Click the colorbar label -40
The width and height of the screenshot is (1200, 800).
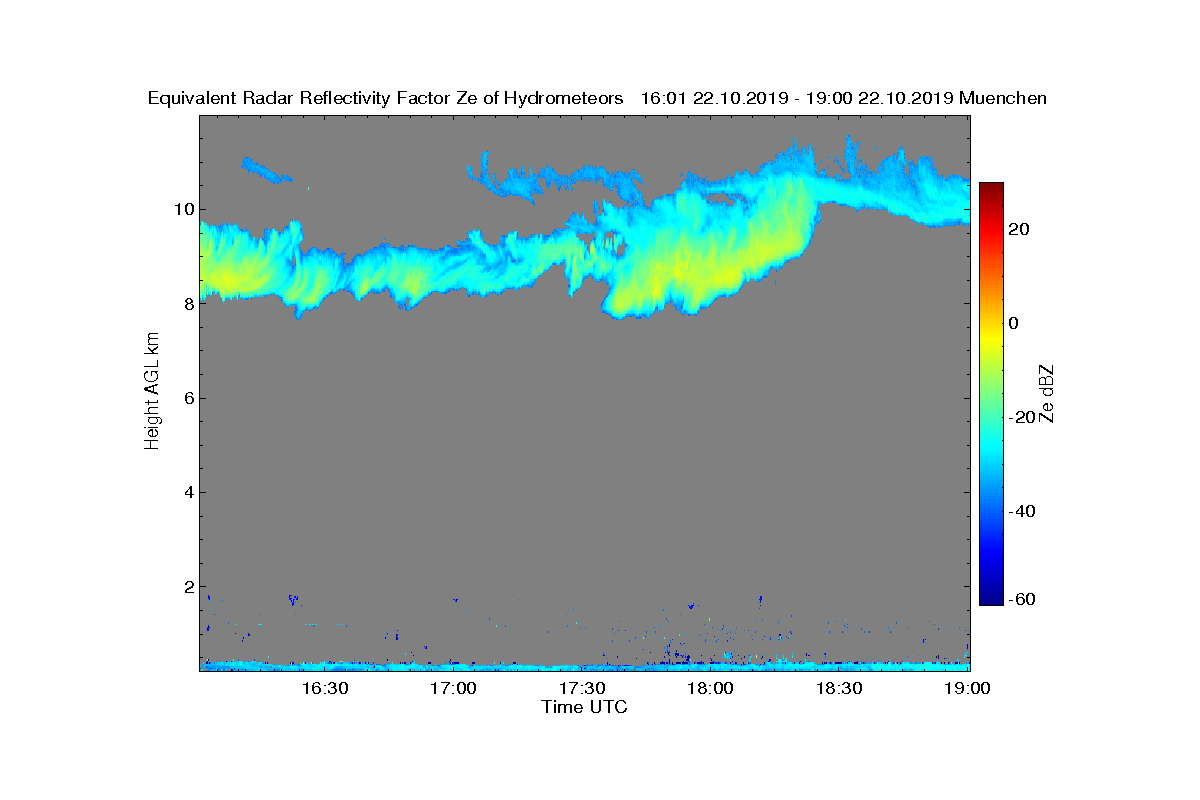click(1022, 511)
